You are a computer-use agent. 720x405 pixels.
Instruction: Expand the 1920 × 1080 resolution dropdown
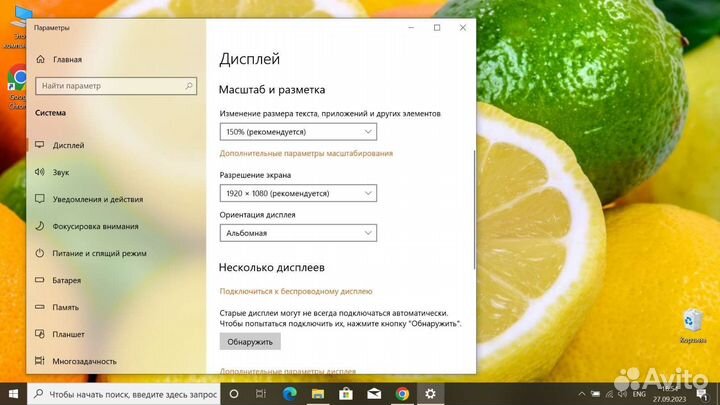(x=298, y=193)
